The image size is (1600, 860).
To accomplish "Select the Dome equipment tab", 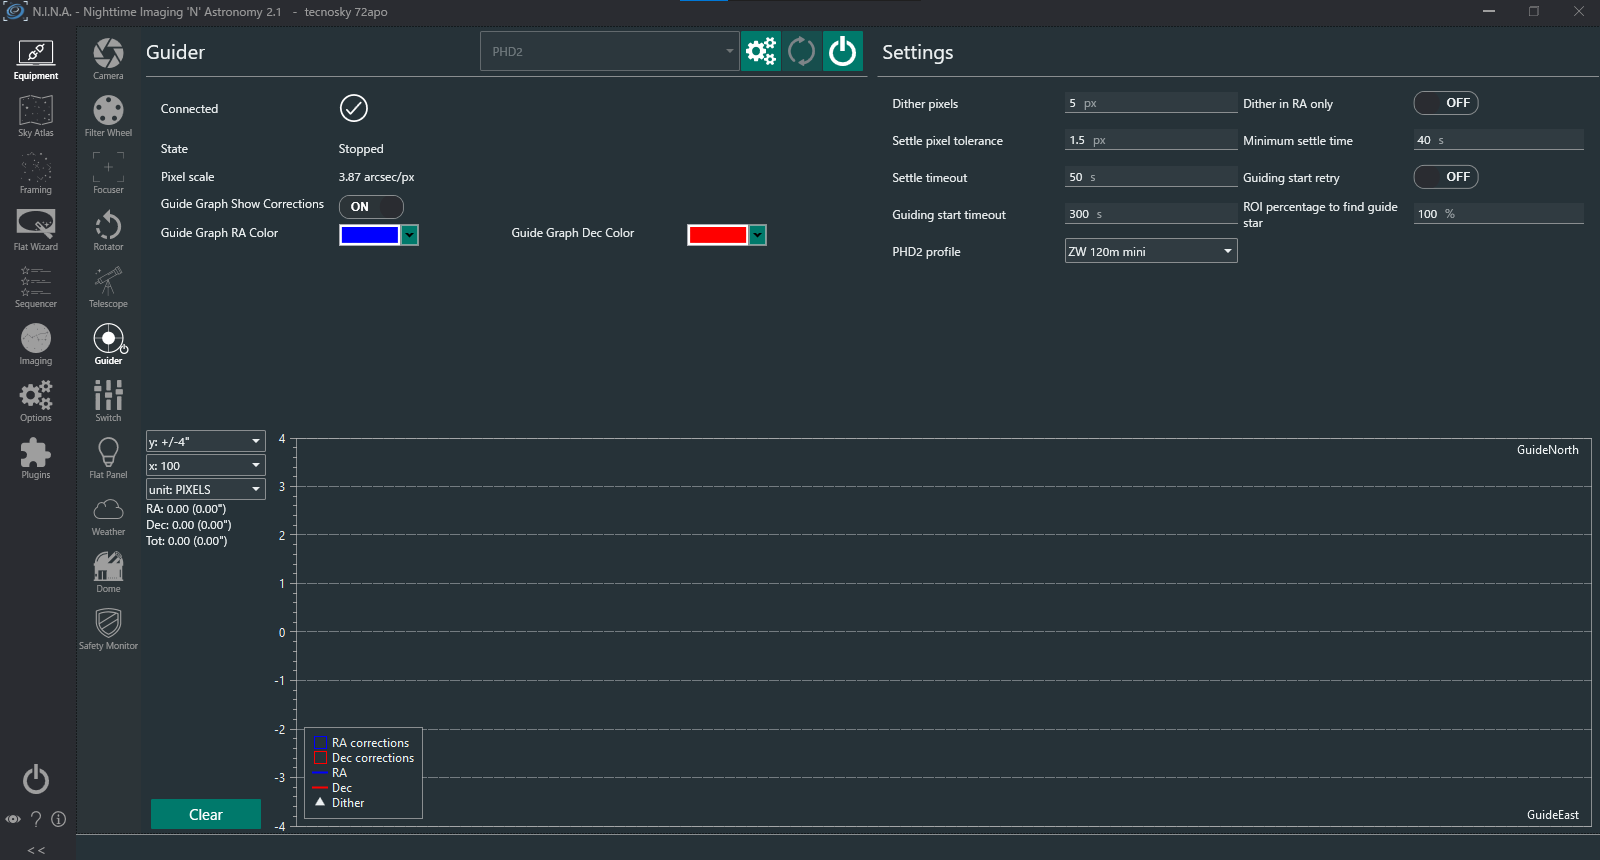I will tap(108, 573).
